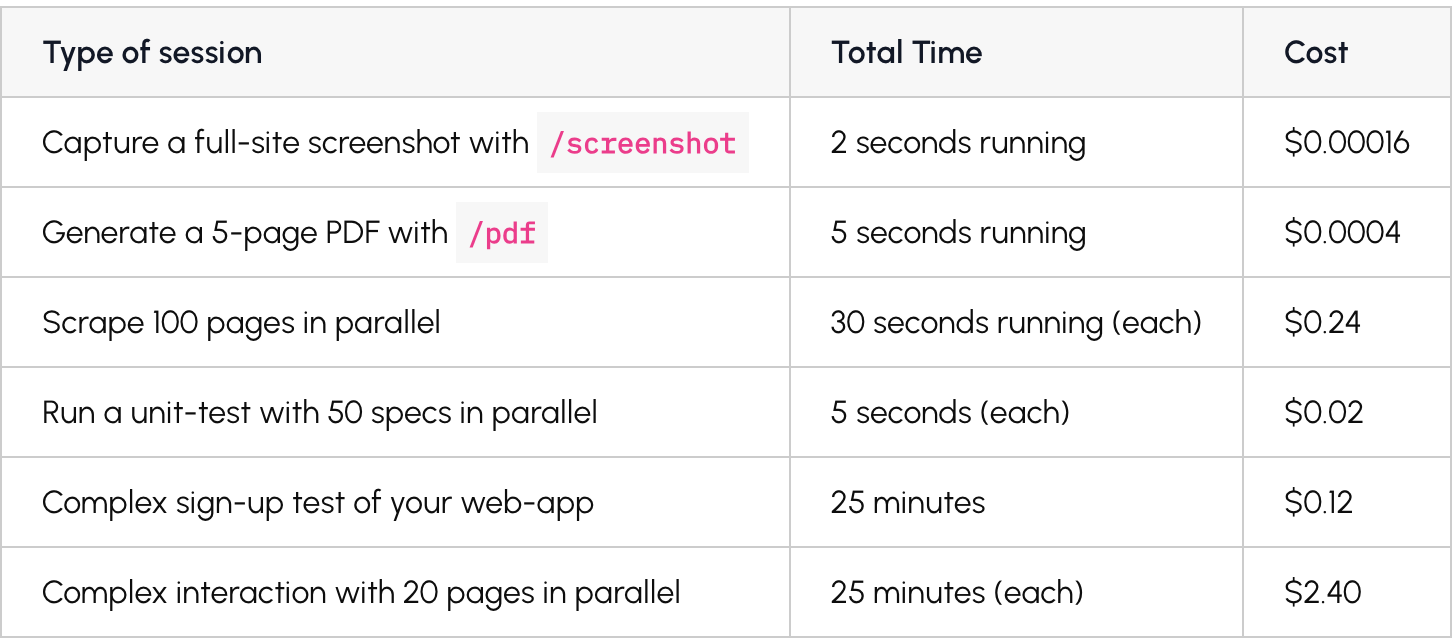Click the /screenshot code tag
Viewport: 1456px width, 642px height.
643,143
